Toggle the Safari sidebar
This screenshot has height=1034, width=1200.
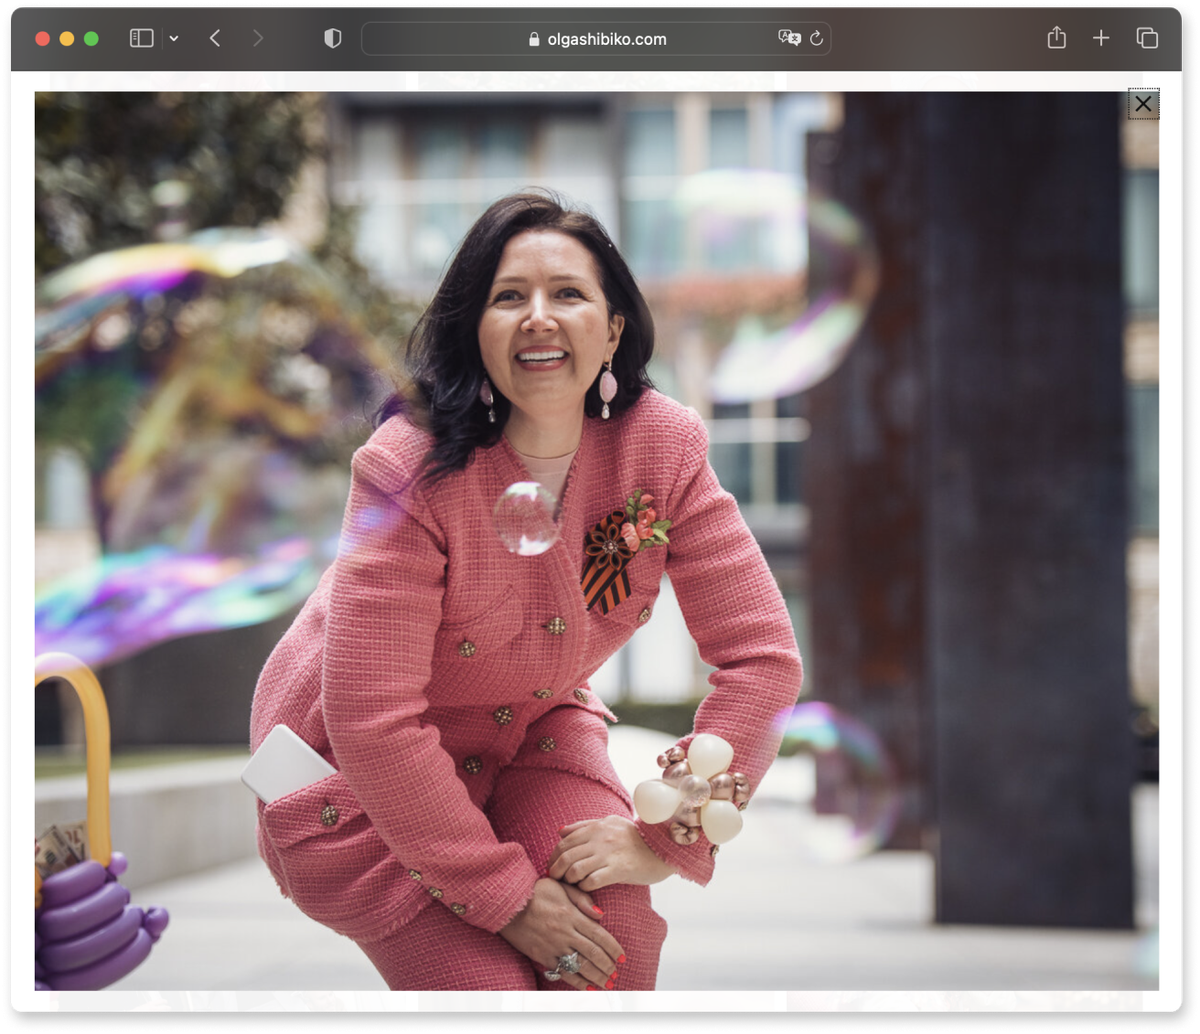(x=142, y=38)
